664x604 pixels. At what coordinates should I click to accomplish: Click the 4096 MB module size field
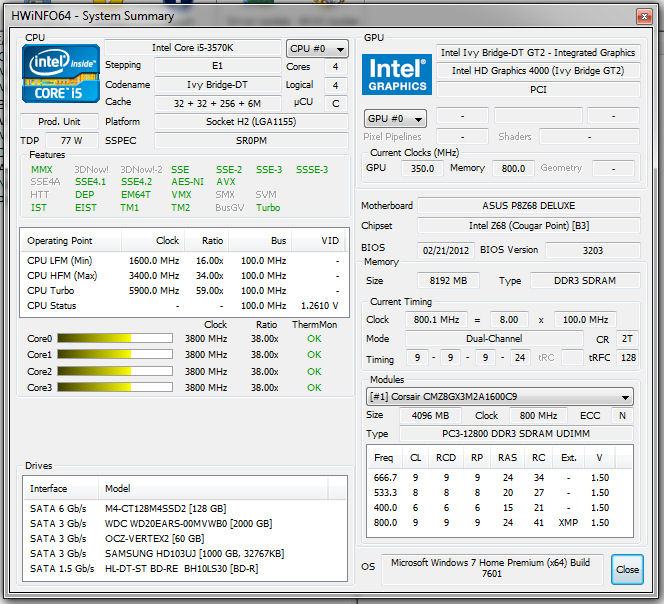430,416
